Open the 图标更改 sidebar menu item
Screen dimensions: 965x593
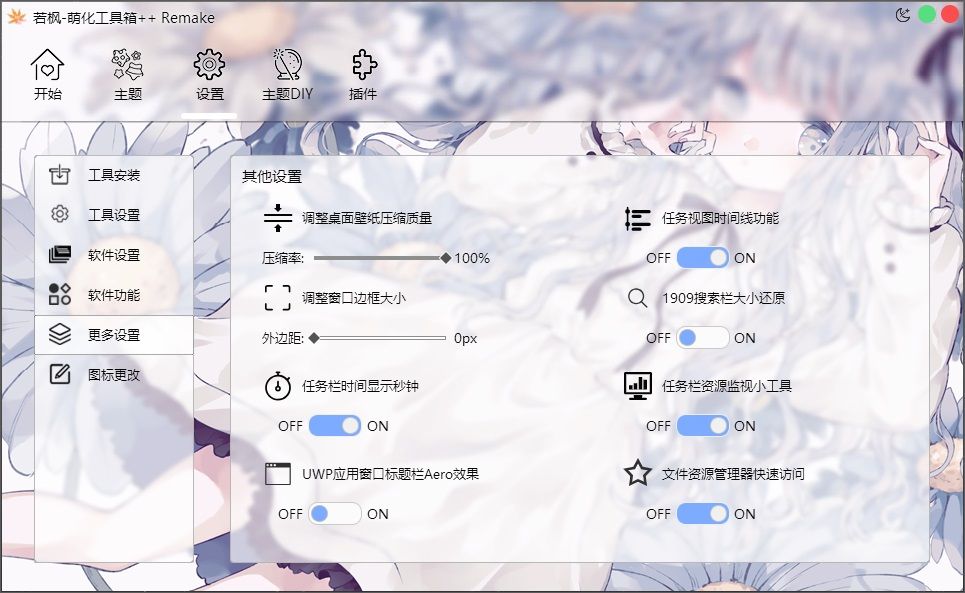[x=114, y=375]
